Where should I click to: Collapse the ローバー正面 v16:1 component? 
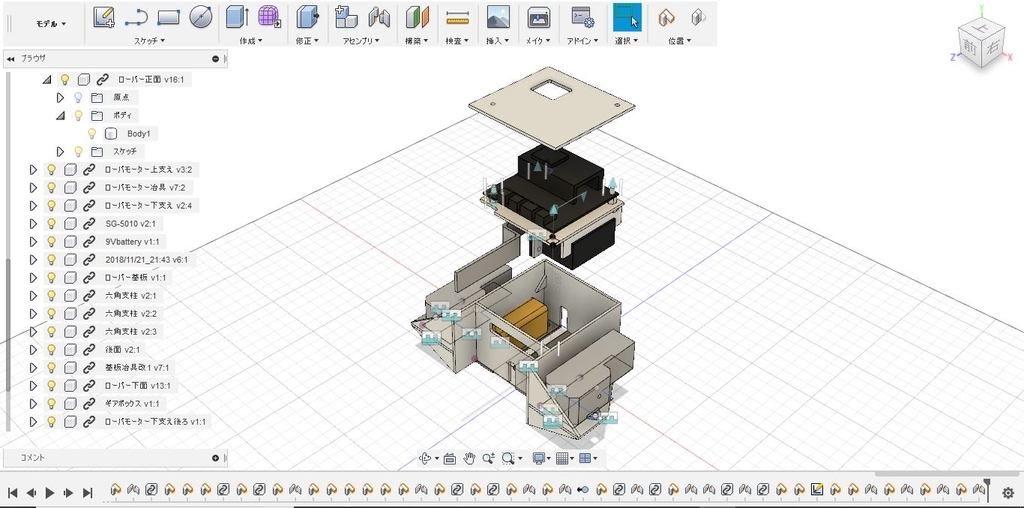[x=46, y=80]
